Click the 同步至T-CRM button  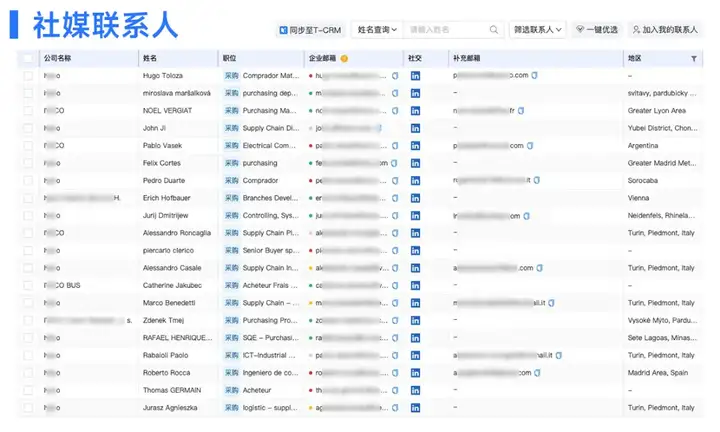pos(310,30)
